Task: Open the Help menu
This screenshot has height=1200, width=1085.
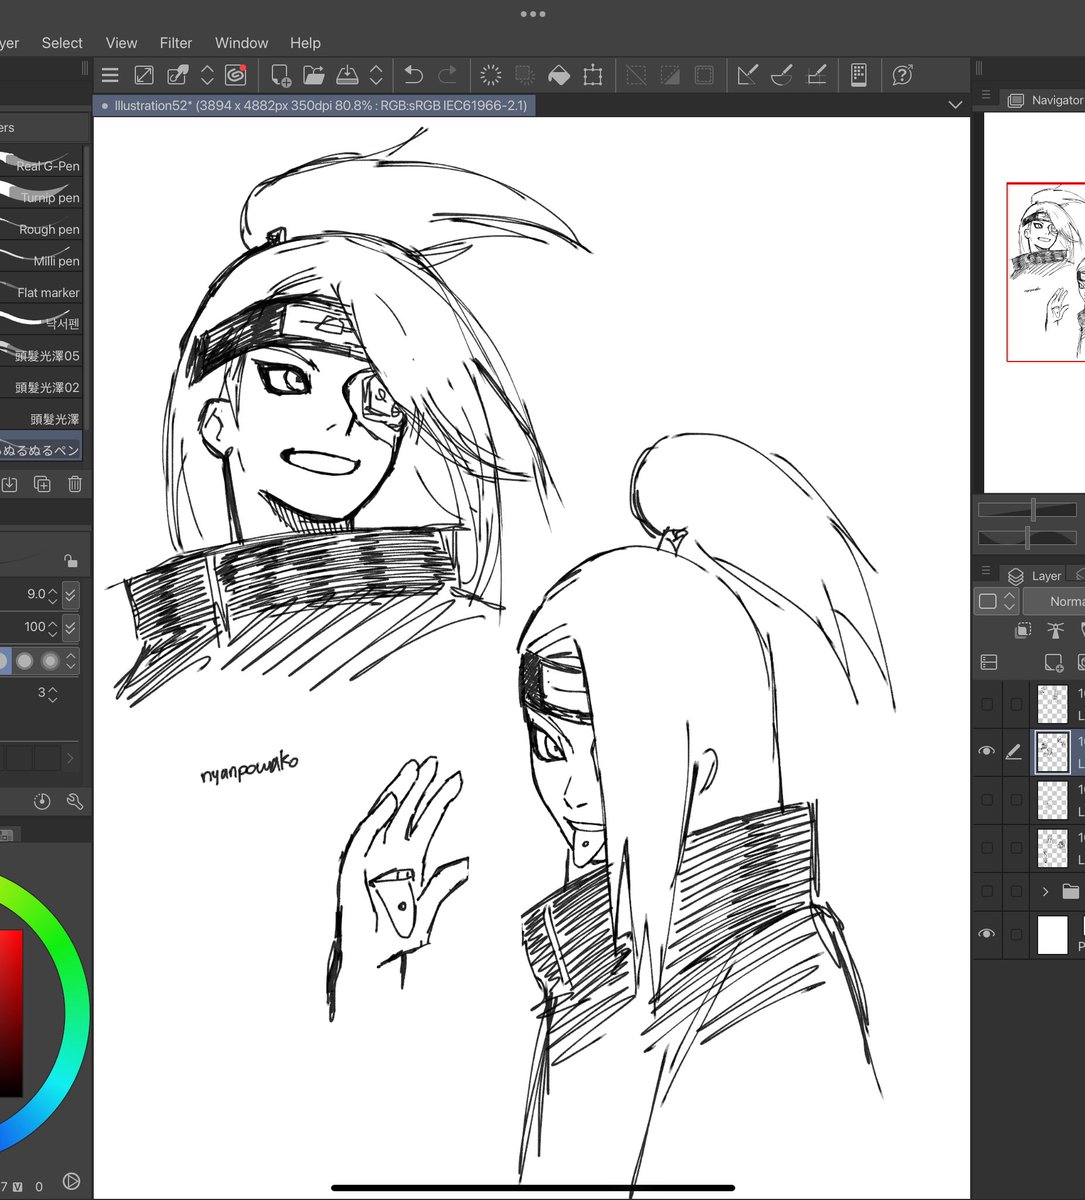Action: coord(305,43)
